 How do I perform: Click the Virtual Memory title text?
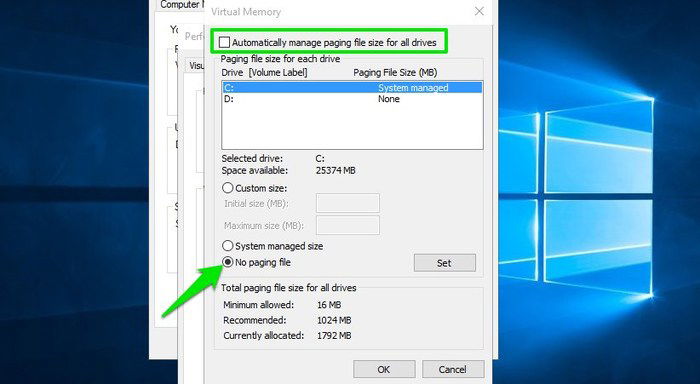[x=246, y=12]
